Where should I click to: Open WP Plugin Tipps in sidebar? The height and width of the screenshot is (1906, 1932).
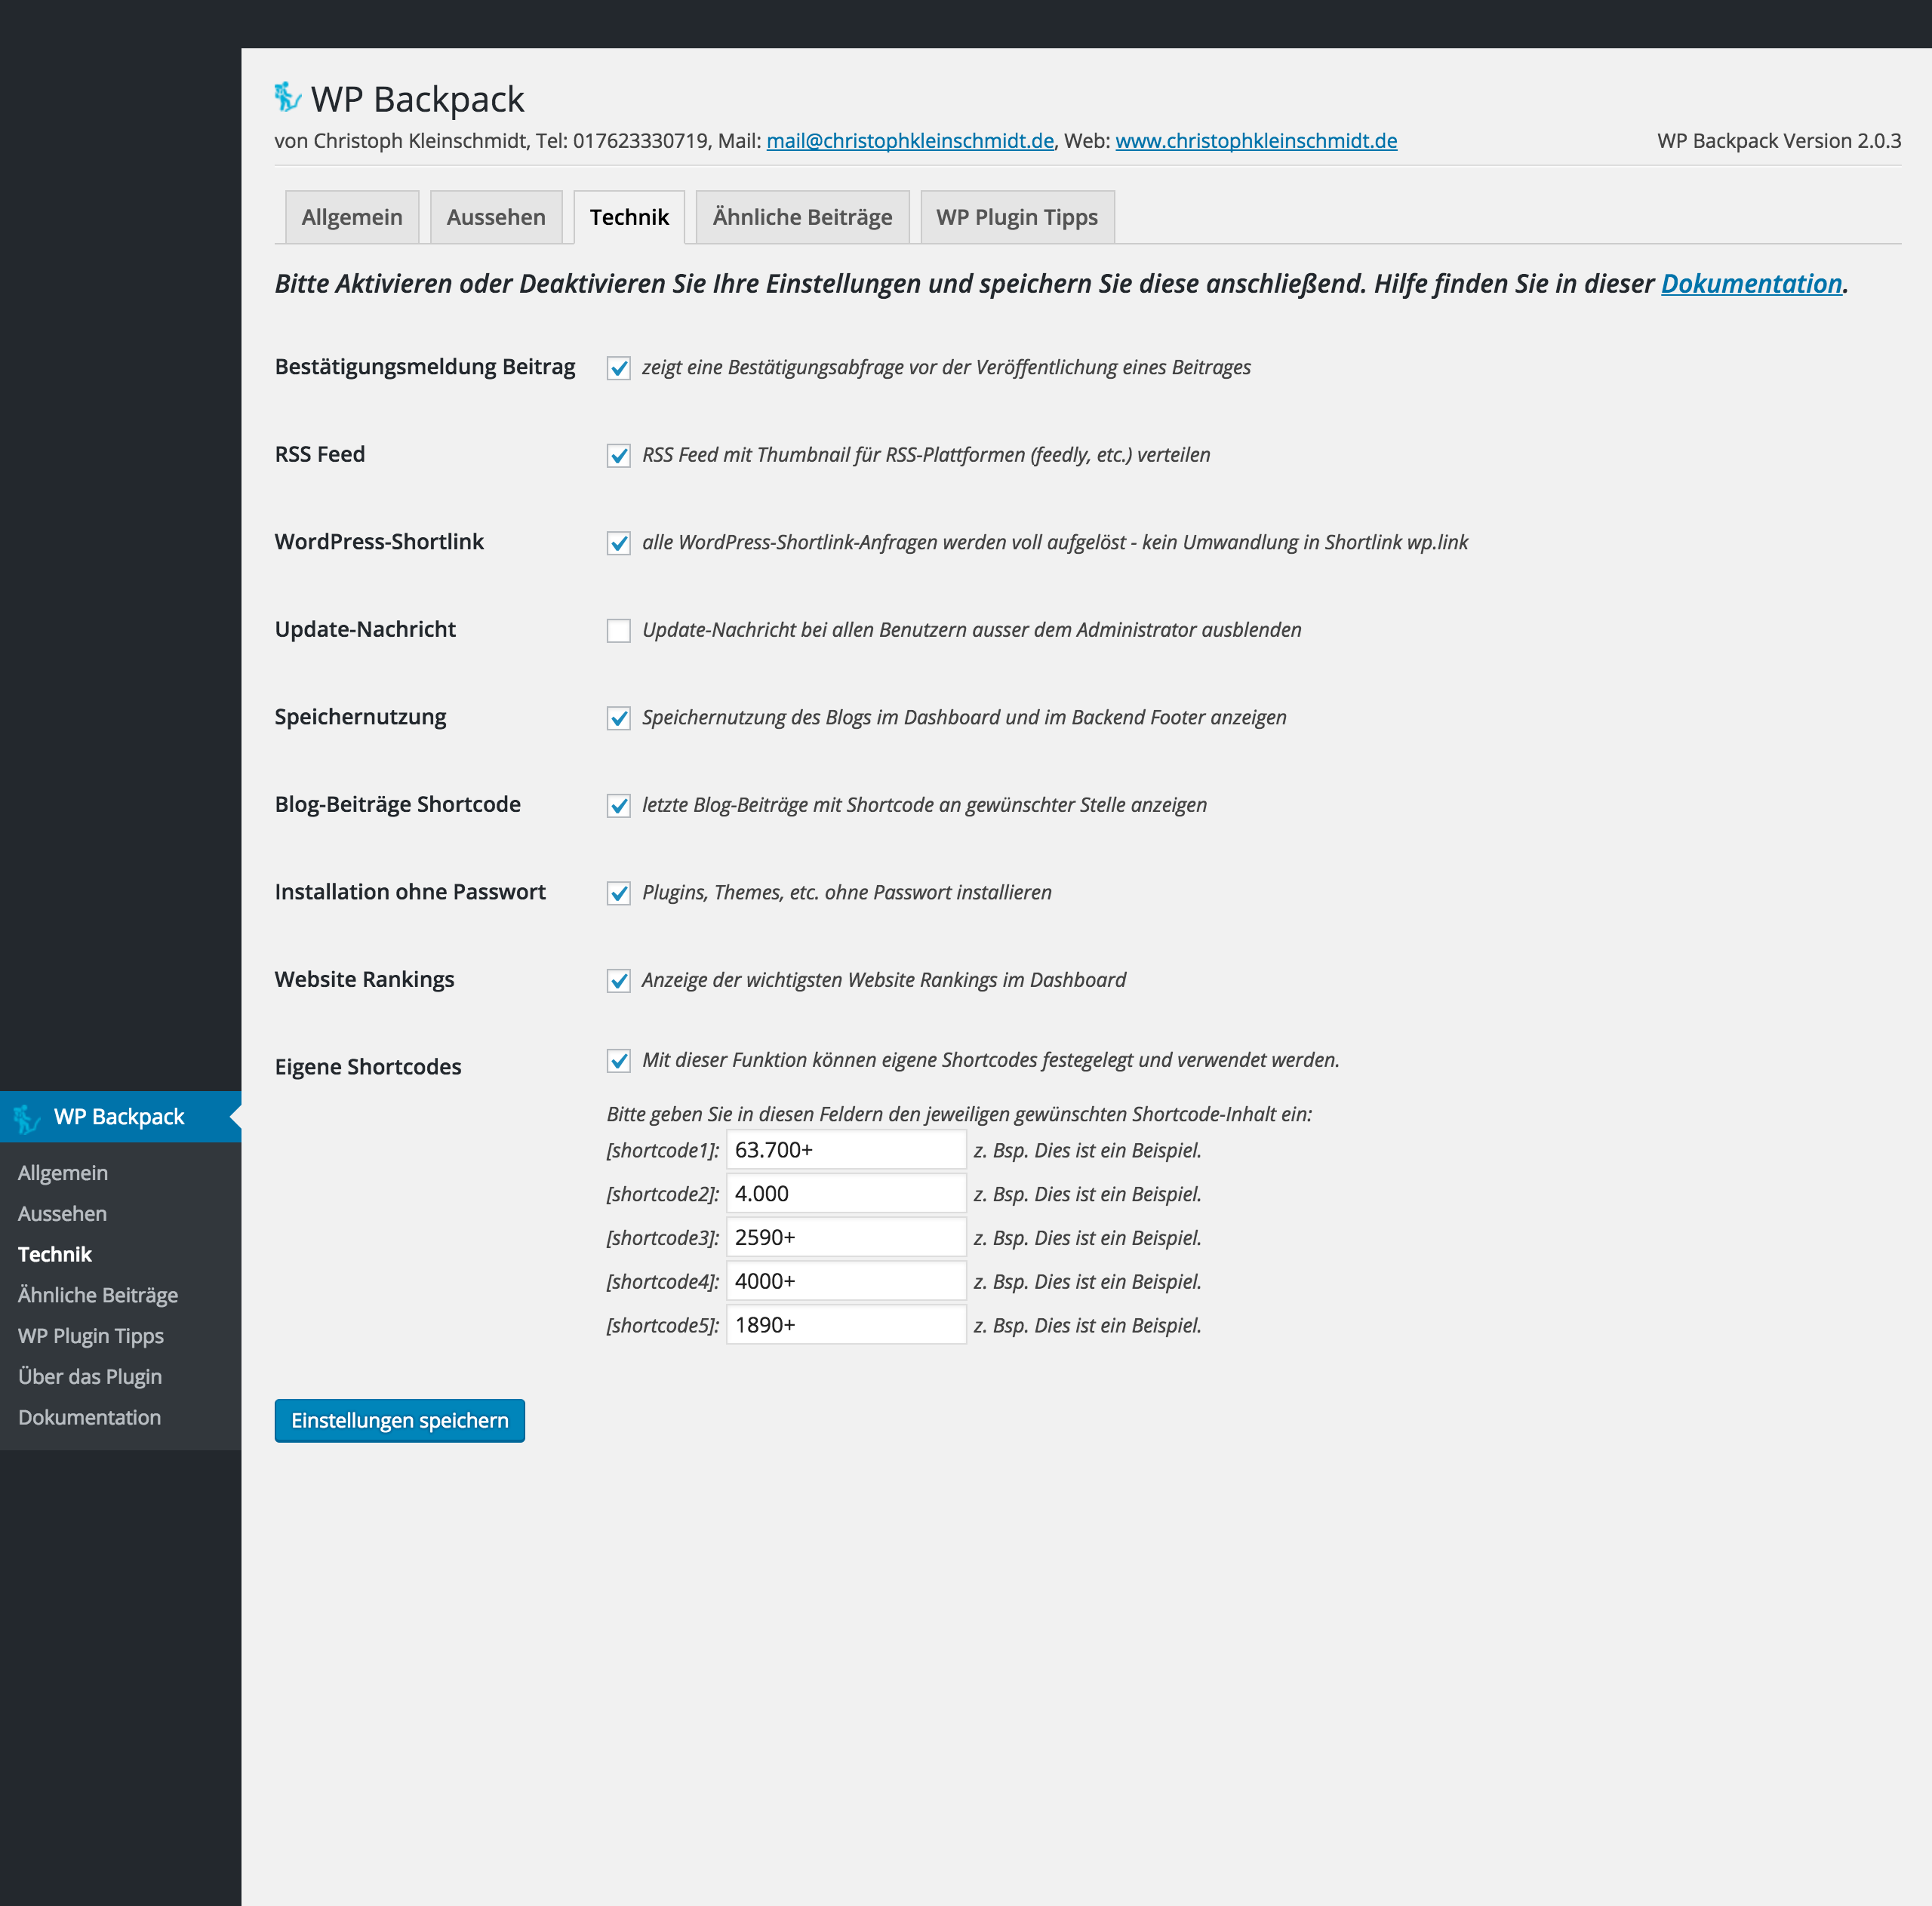[91, 1336]
